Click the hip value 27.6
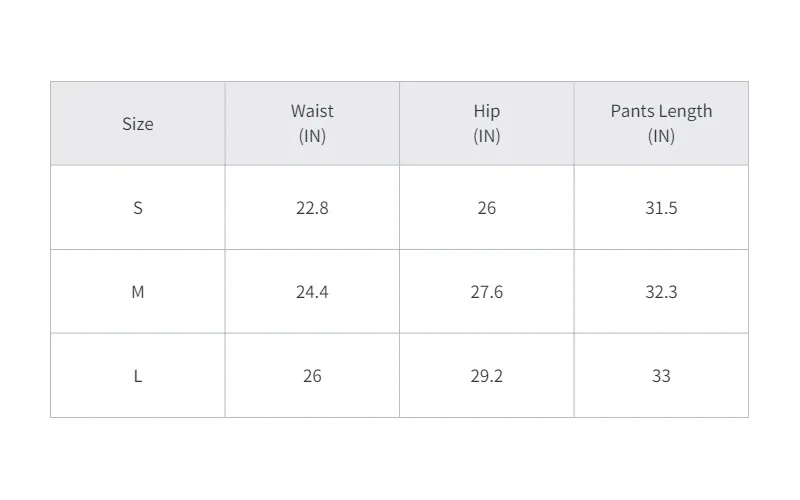The height and width of the screenshot is (500, 800). coord(487,292)
